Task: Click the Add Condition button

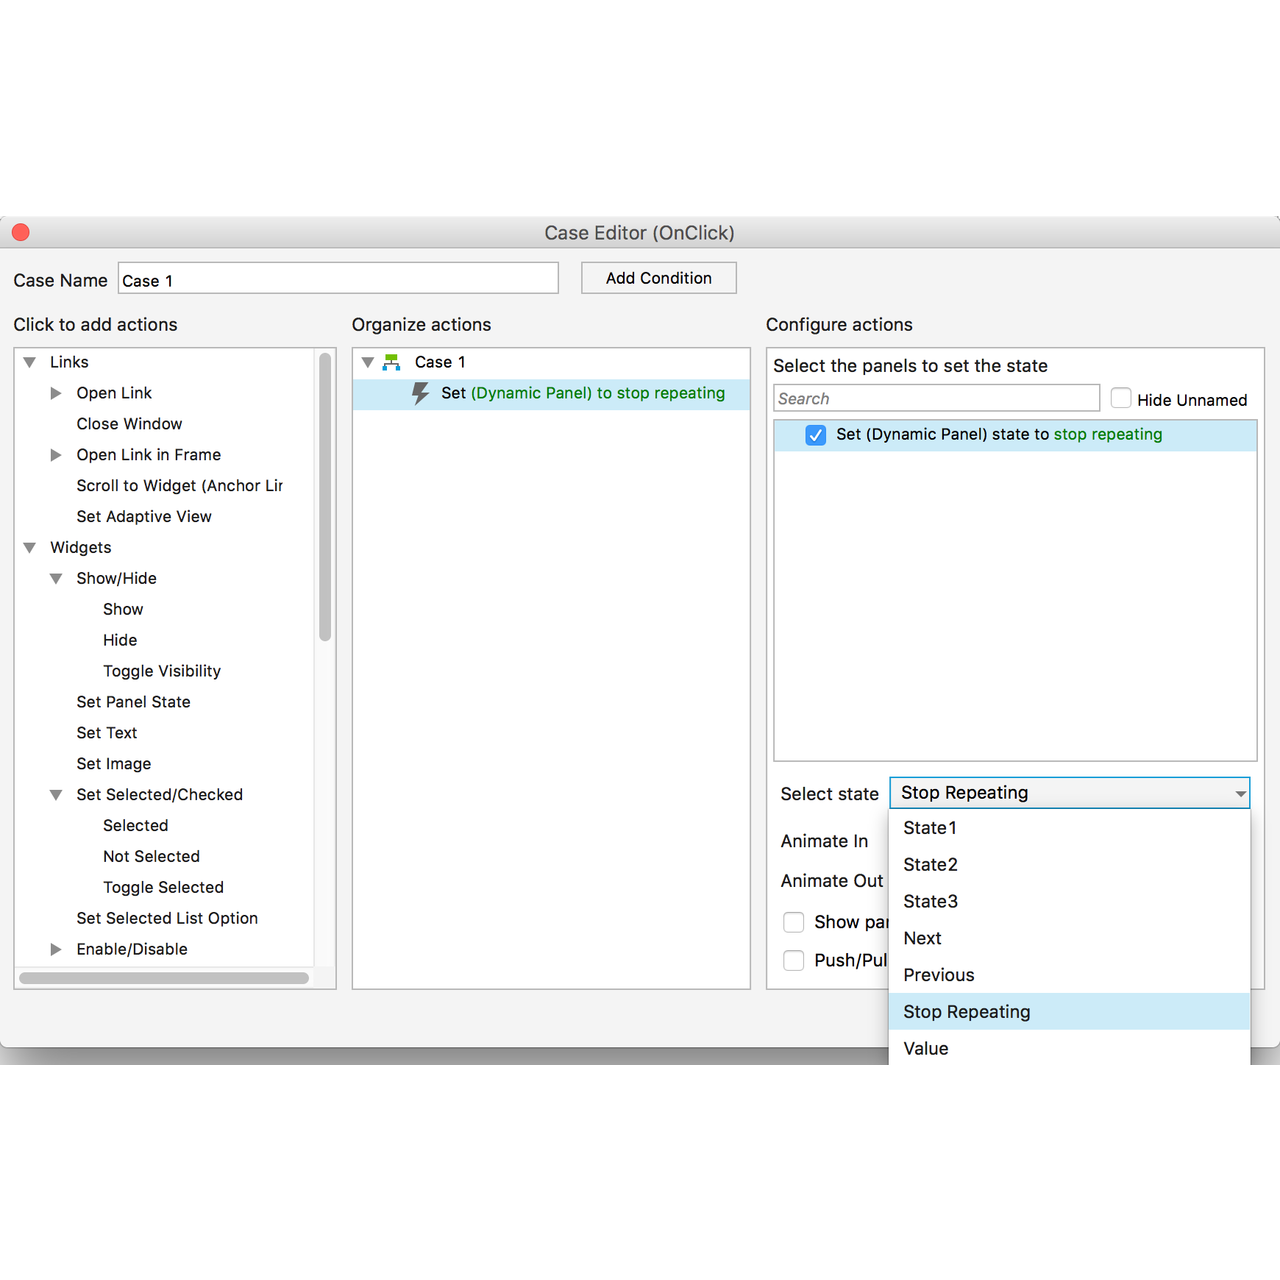Action: (x=658, y=277)
